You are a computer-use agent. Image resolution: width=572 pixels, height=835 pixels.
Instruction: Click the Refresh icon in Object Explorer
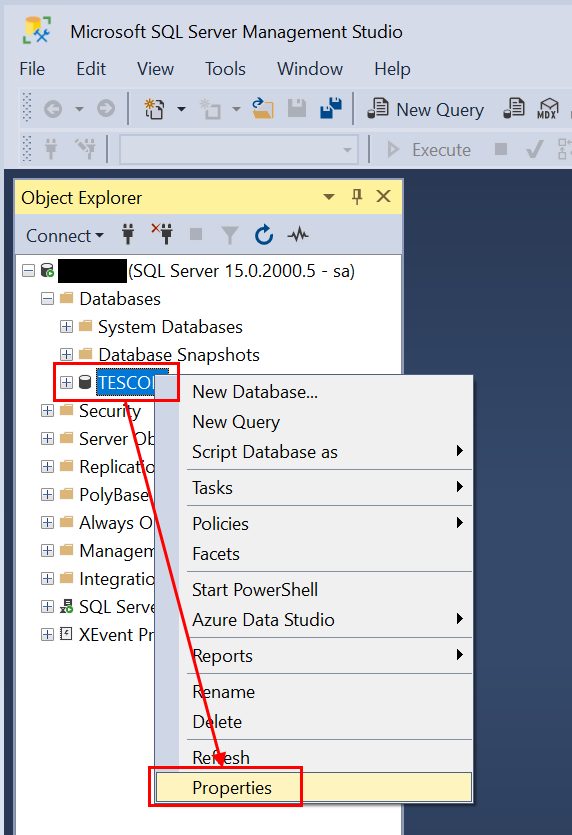pos(264,234)
